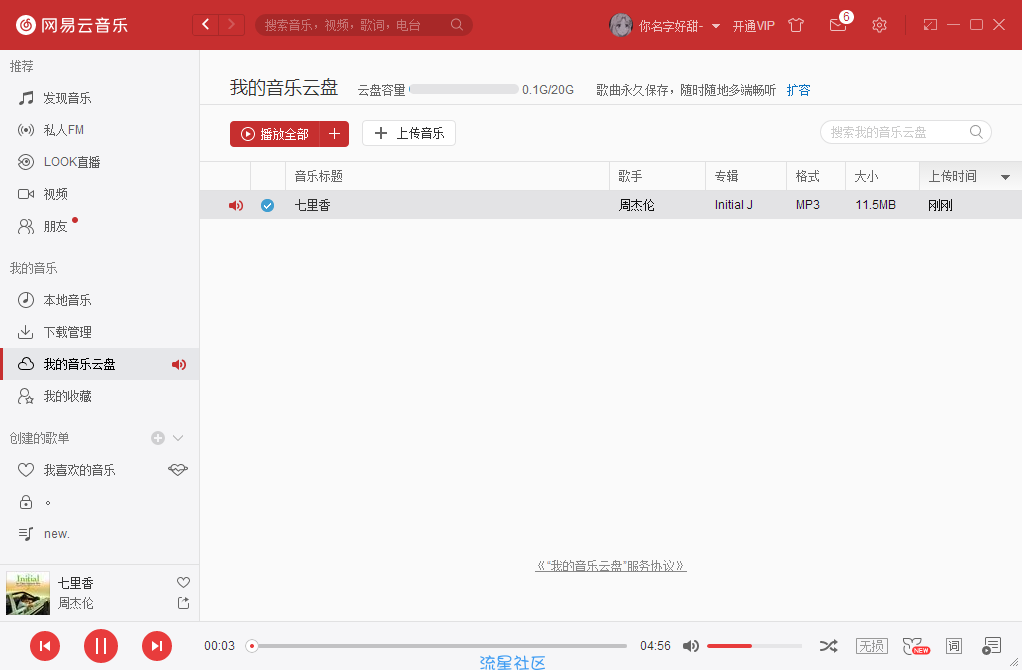Add new playlist with plus icon

[158, 438]
